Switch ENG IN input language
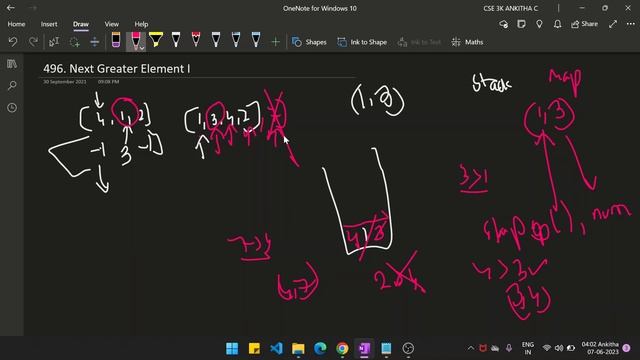This screenshot has width=640, height=360. (528, 348)
